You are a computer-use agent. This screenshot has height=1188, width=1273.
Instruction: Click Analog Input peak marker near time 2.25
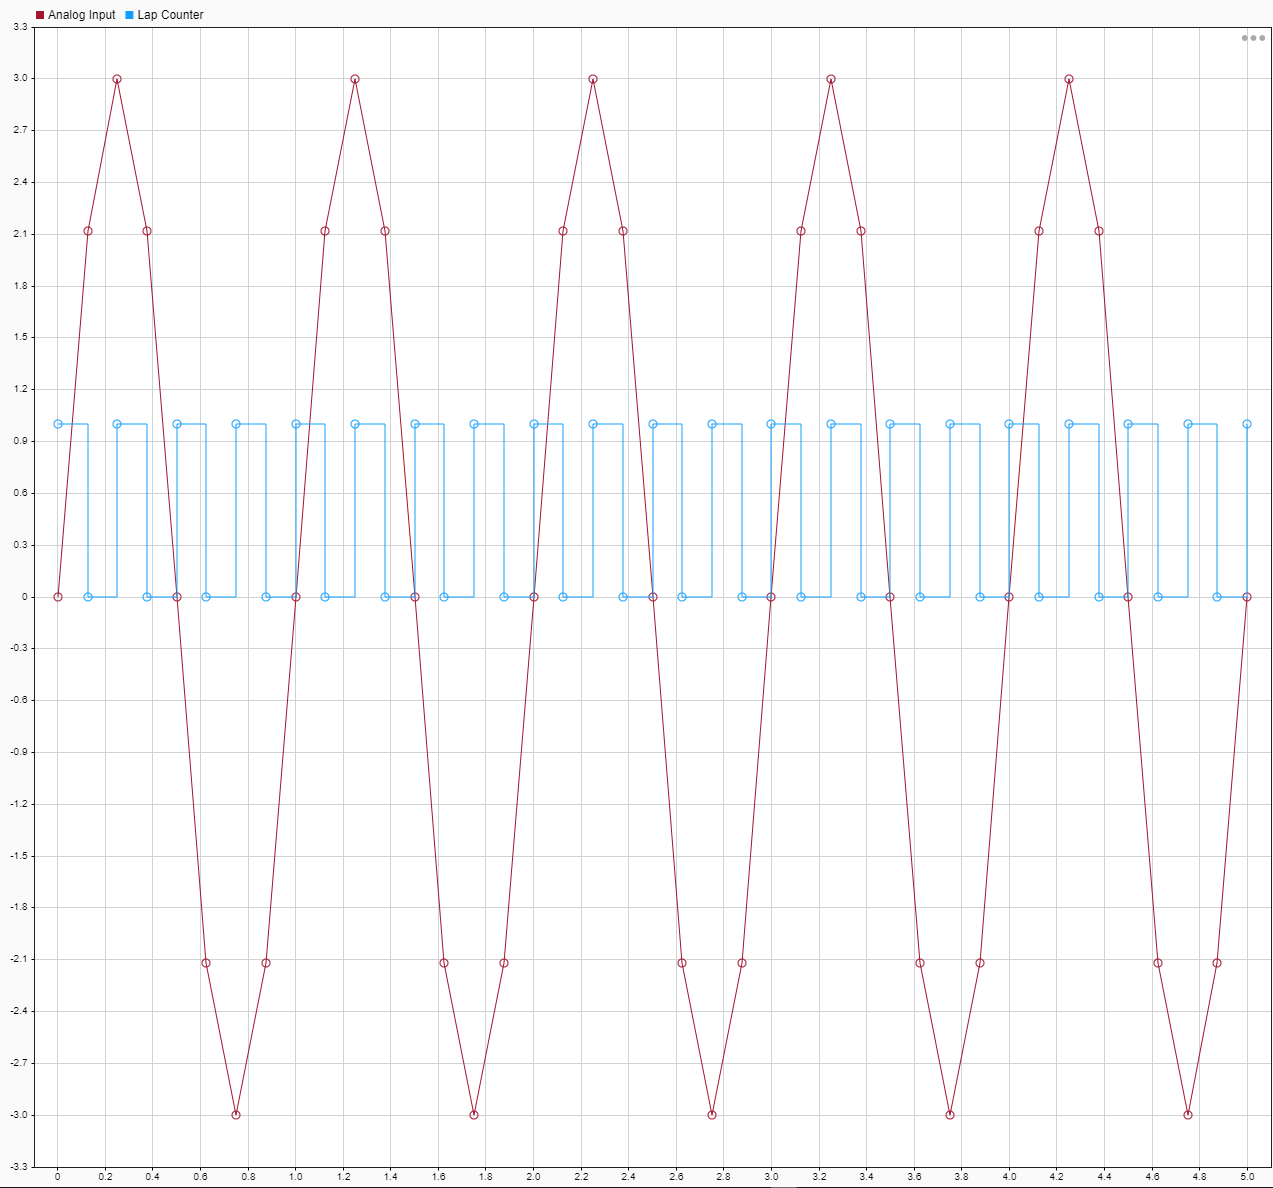coord(593,79)
